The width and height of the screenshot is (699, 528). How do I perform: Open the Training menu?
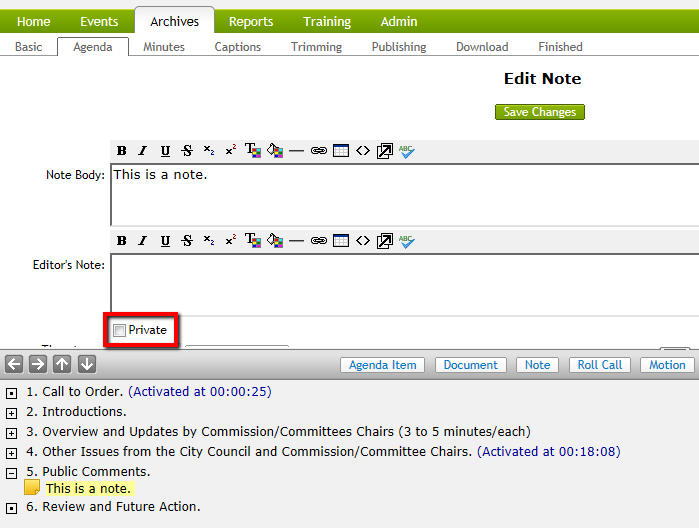(327, 21)
